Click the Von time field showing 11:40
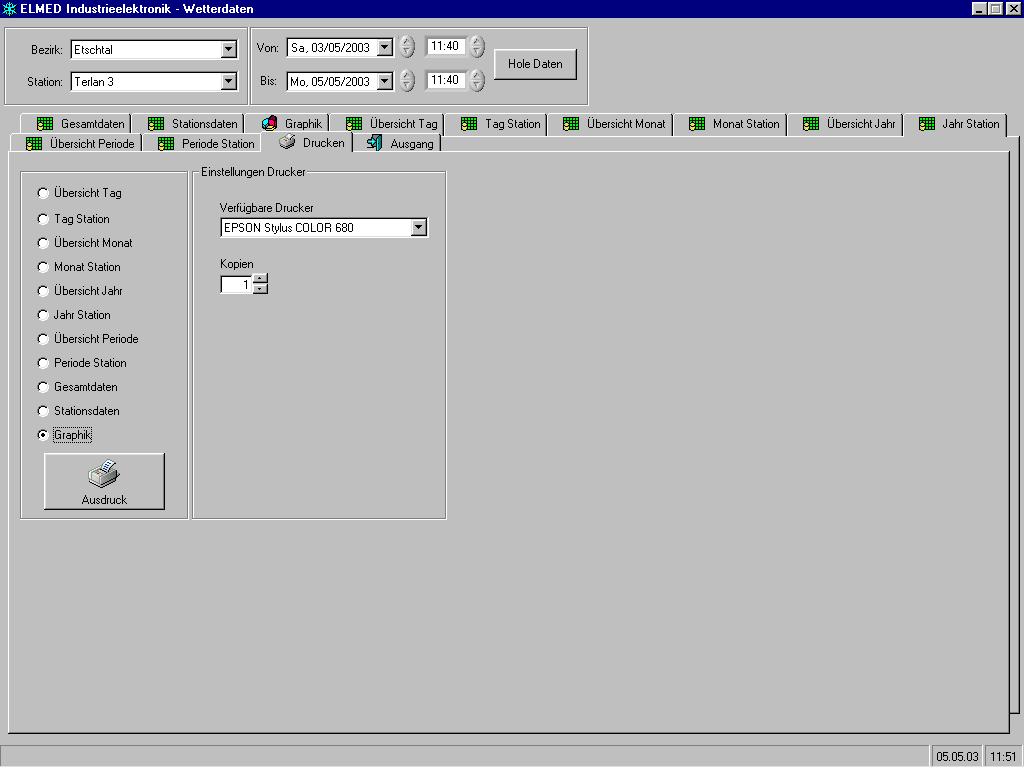The width and height of the screenshot is (1024, 768). click(x=444, y=47)
